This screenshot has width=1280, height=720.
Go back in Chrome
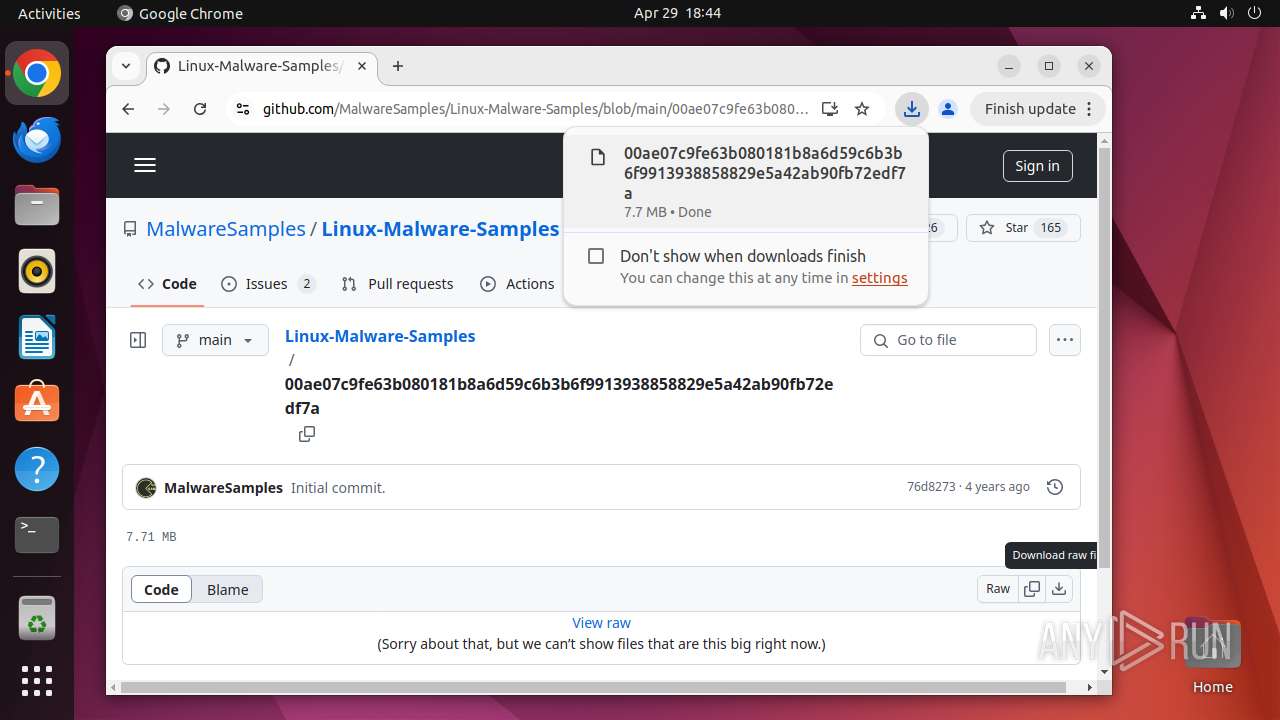(x=128, y=109)
